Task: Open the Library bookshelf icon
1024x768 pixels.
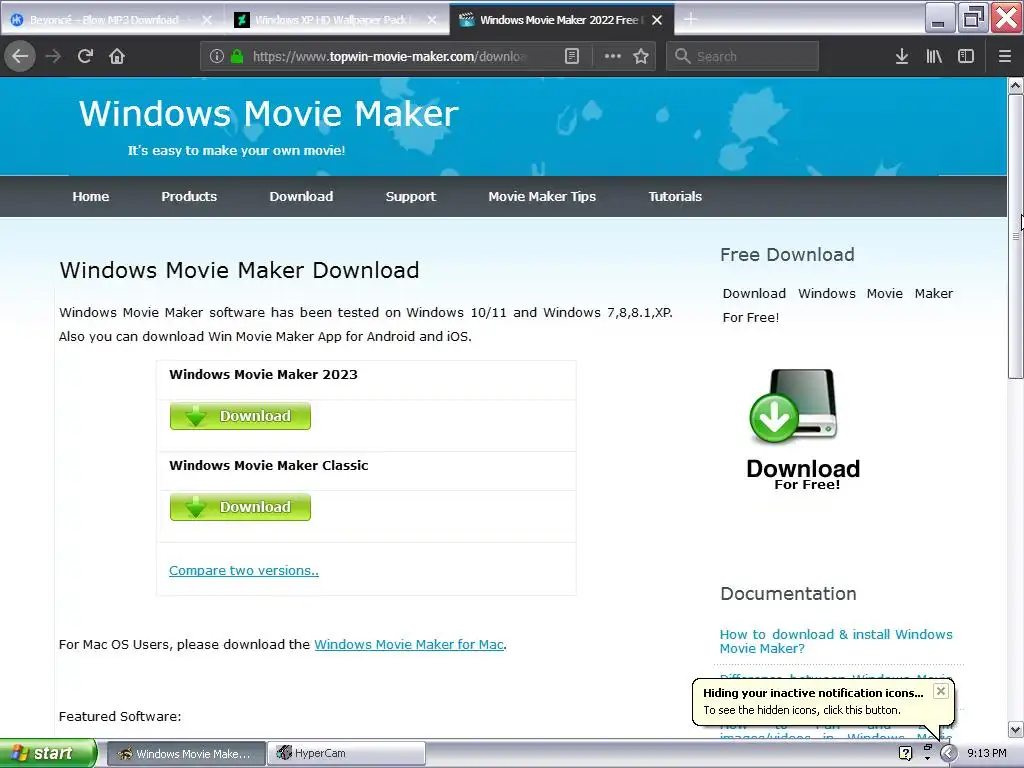Action: (934, 56)
